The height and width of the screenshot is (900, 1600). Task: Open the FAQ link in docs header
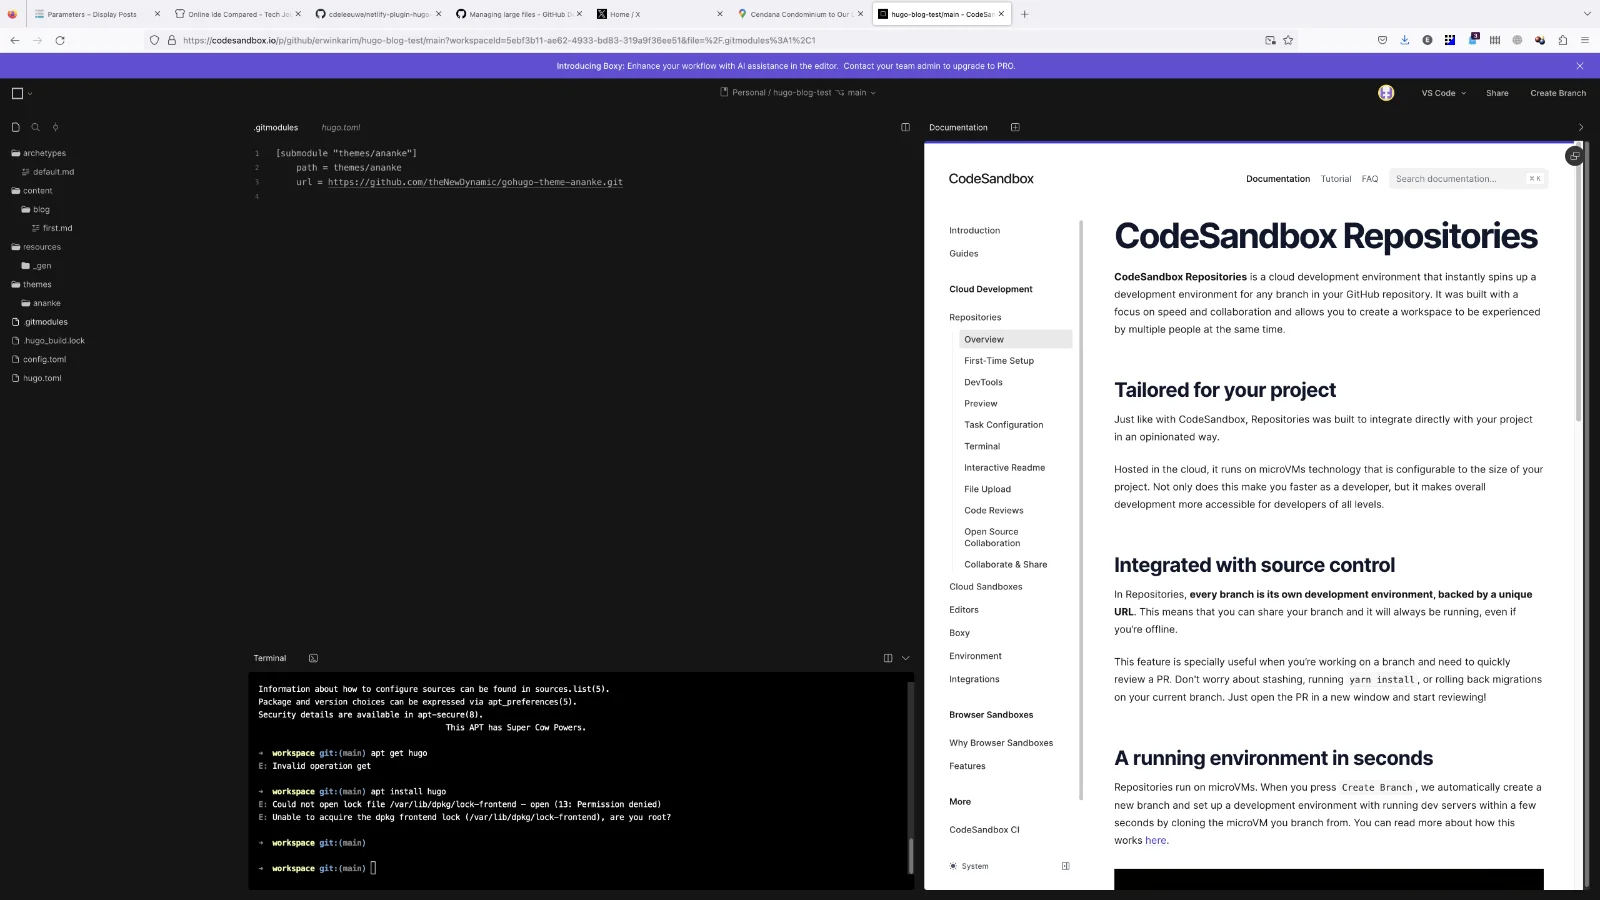(x=1370, y=179)
